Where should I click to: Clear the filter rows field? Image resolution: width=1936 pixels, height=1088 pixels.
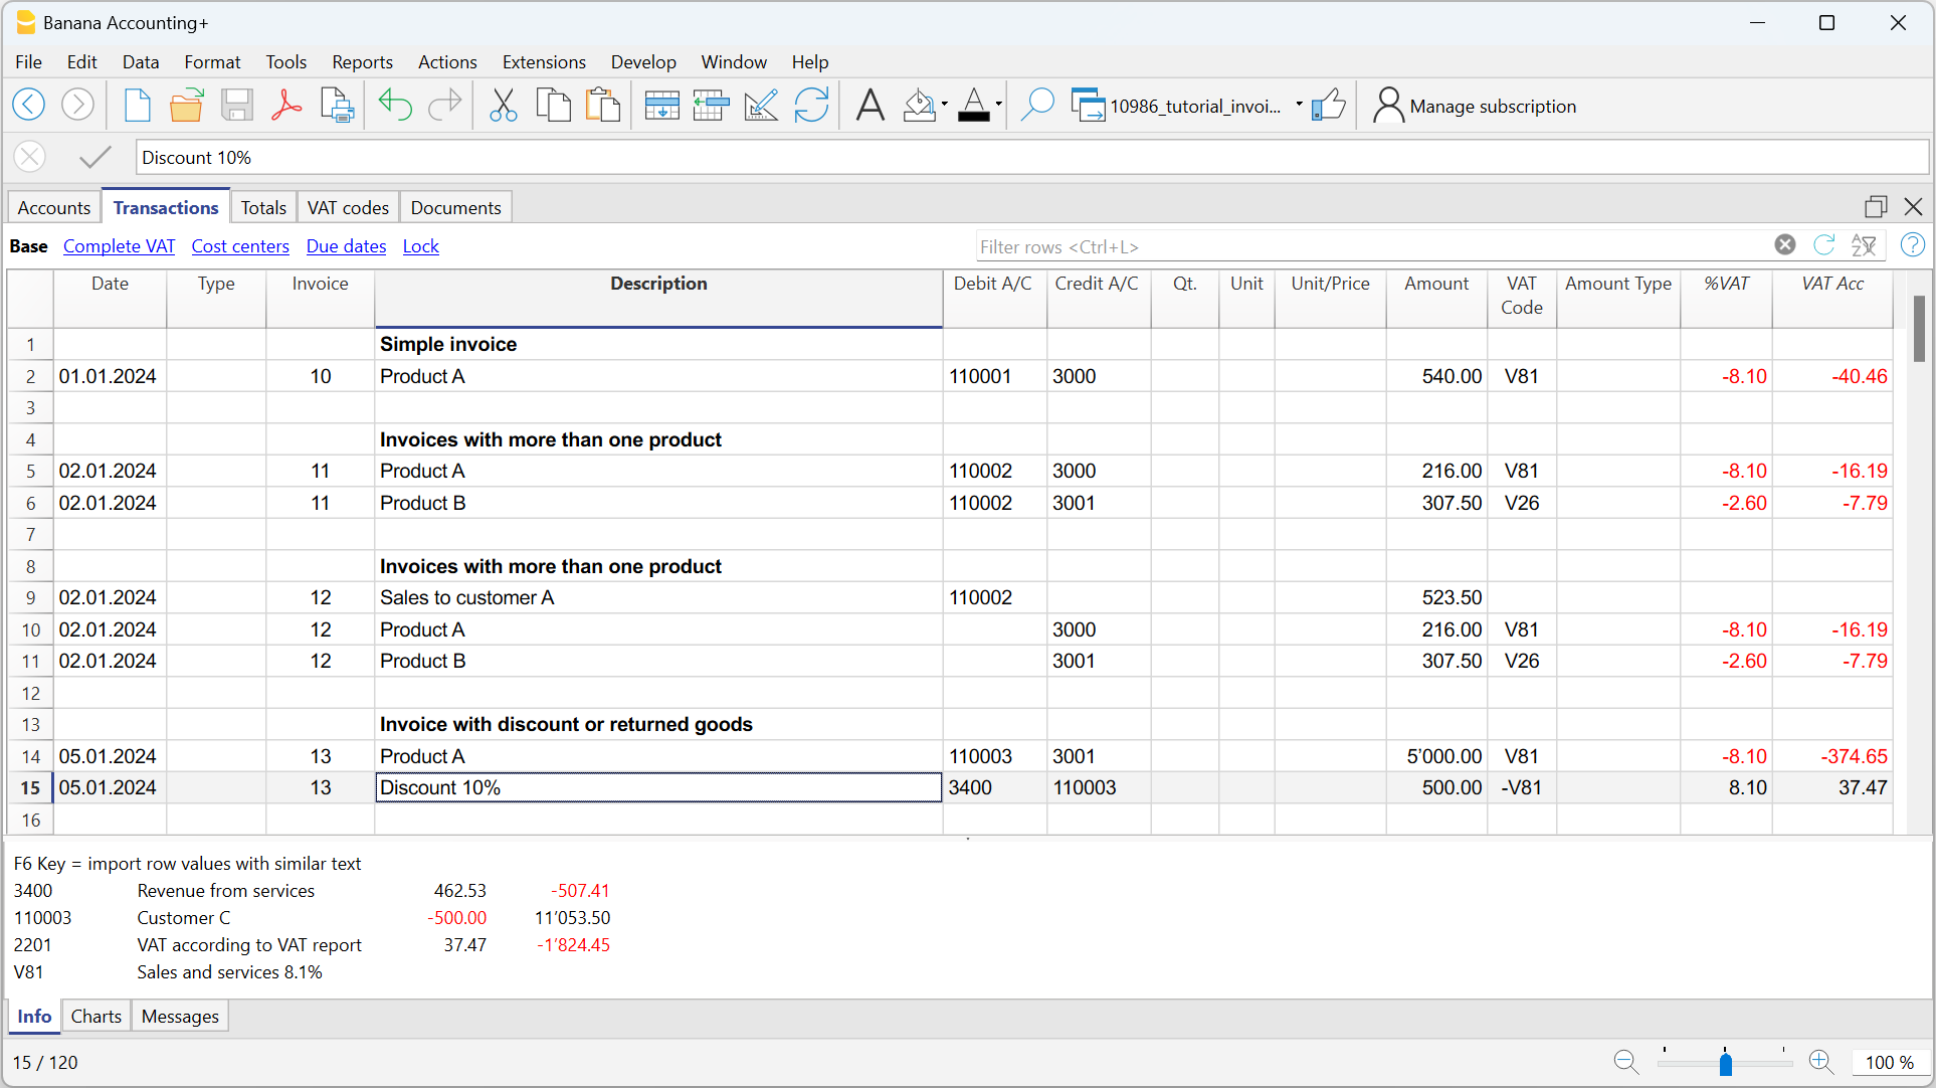point(1785,245)
